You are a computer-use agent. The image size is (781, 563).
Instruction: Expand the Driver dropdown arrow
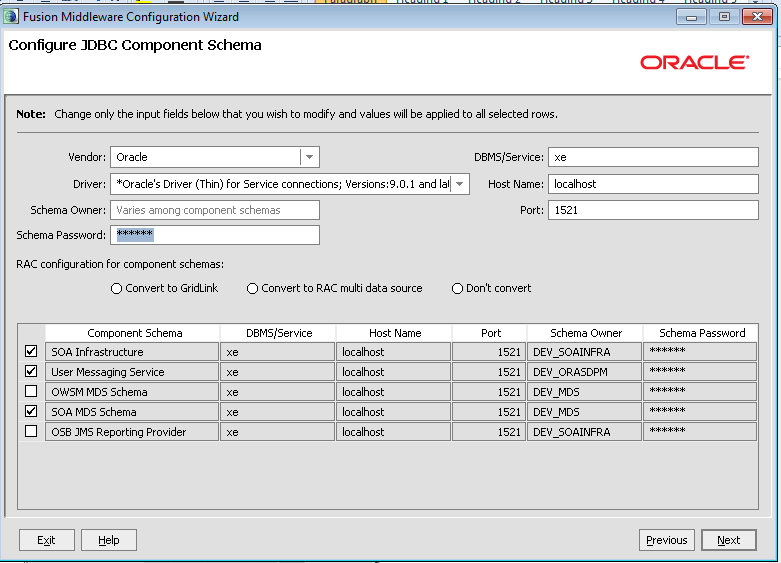tap(459, 184)
